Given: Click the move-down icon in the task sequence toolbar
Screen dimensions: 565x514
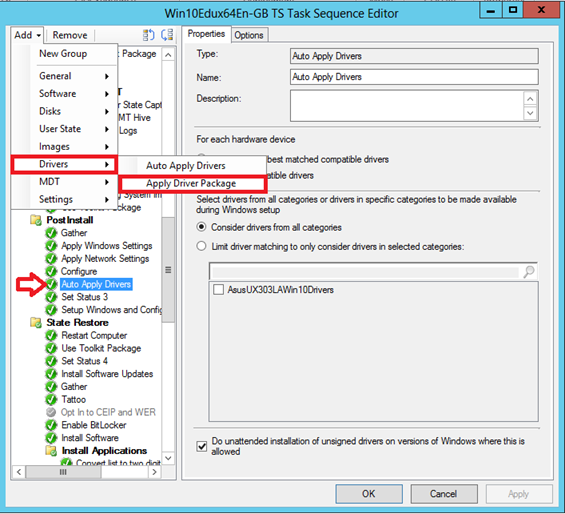Looking at the screenshot, I should pyautogui.click(x=167, y=35).
